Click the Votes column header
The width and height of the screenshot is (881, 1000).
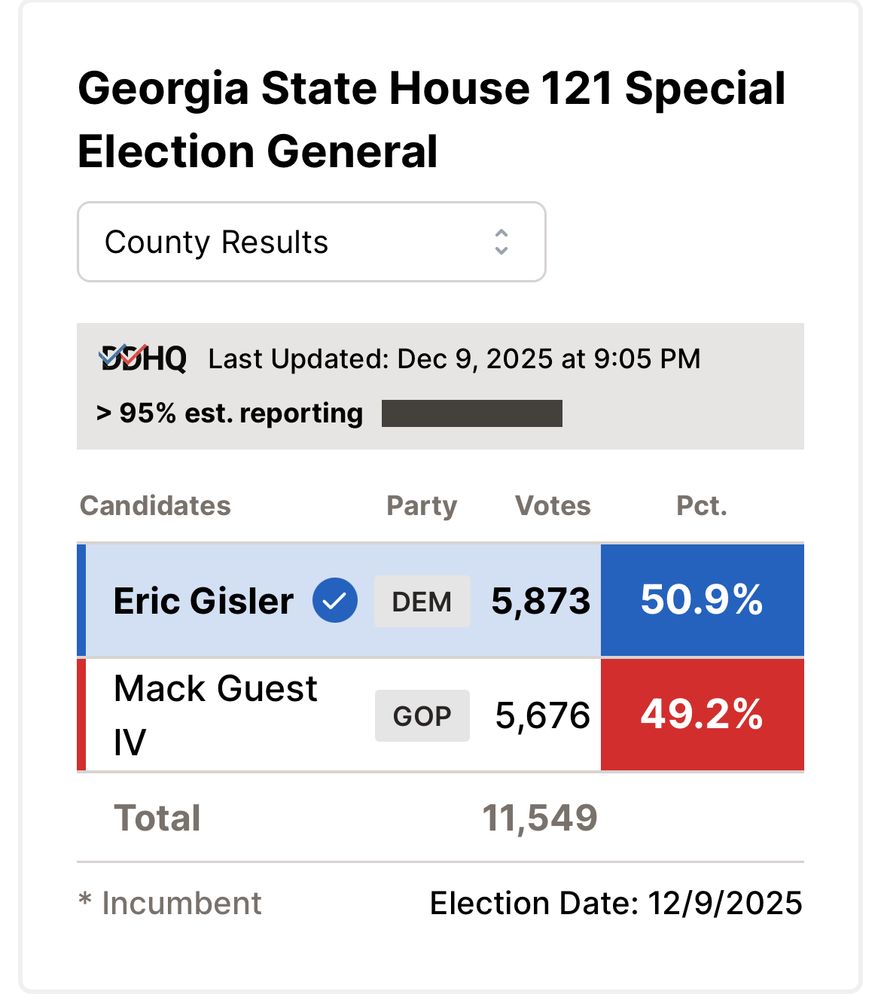553,506
